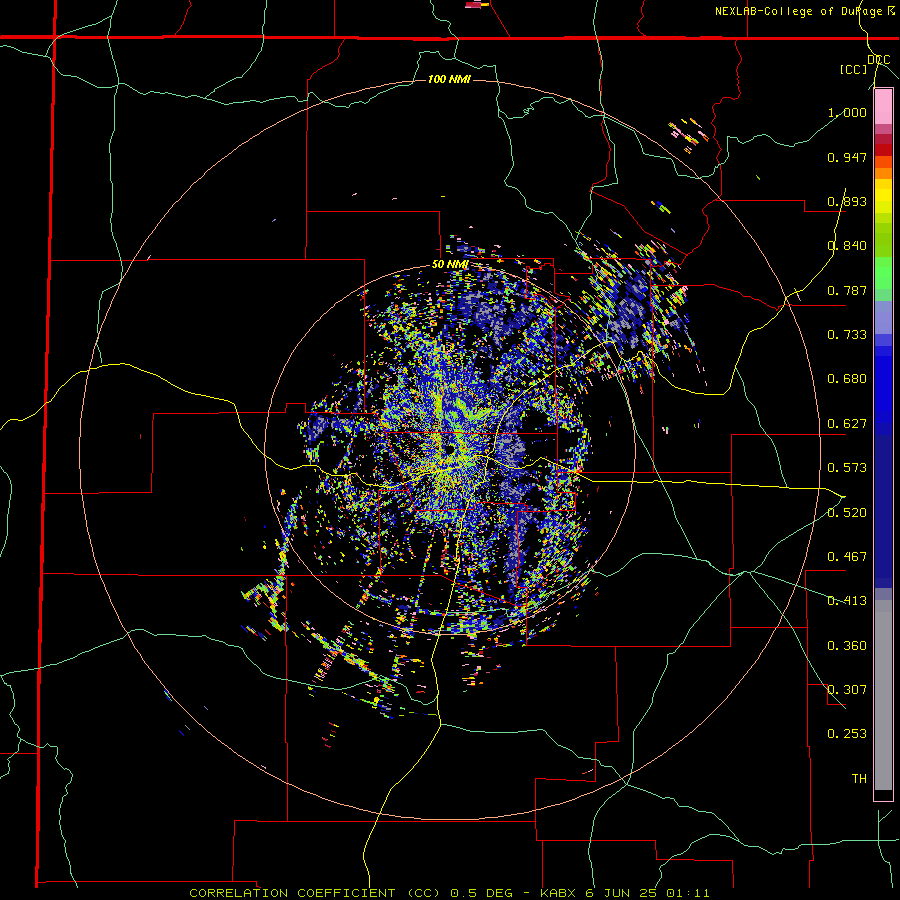Click the Correlation Coefficient caption at the bottom
This screenshot has height=900, width=900.
coord(449,893)
